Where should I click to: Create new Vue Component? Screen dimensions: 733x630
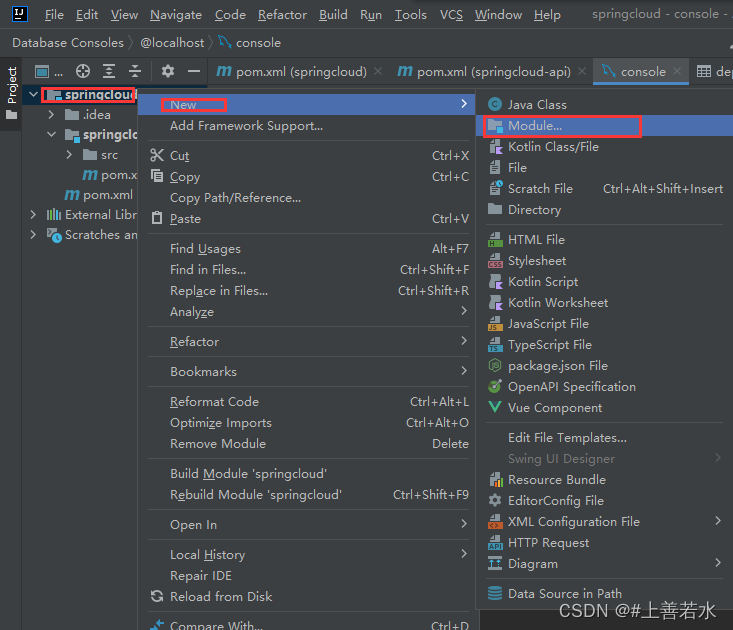604,408
